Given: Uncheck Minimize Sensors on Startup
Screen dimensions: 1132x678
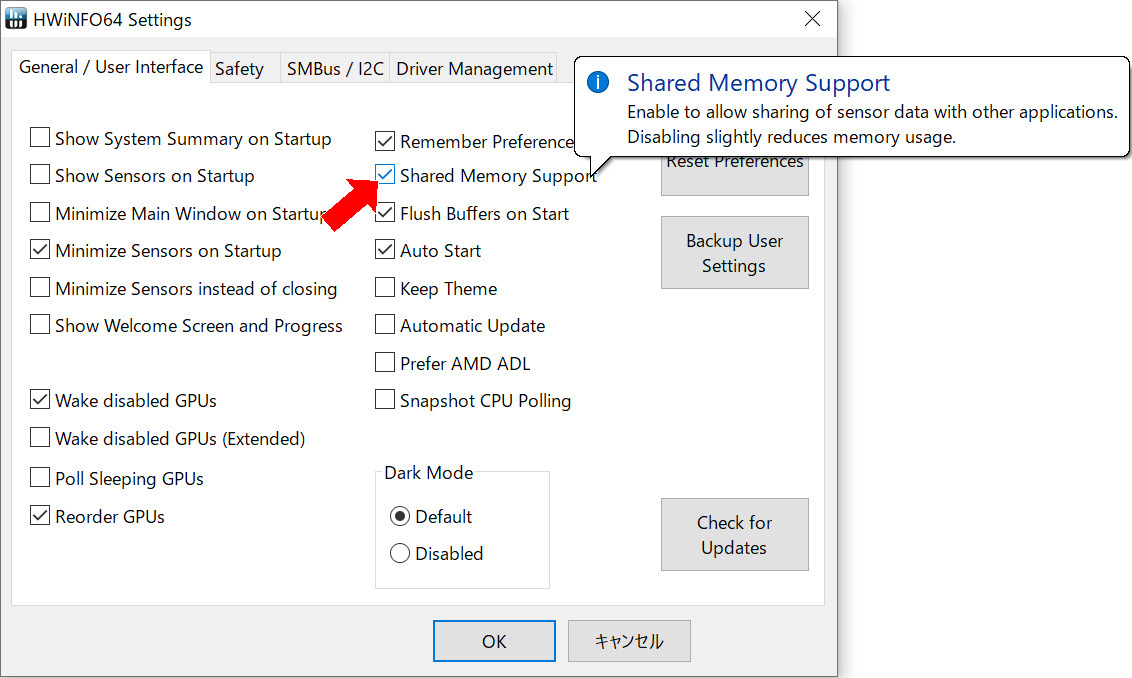Looking at the screenshot, I should (40, 250).
